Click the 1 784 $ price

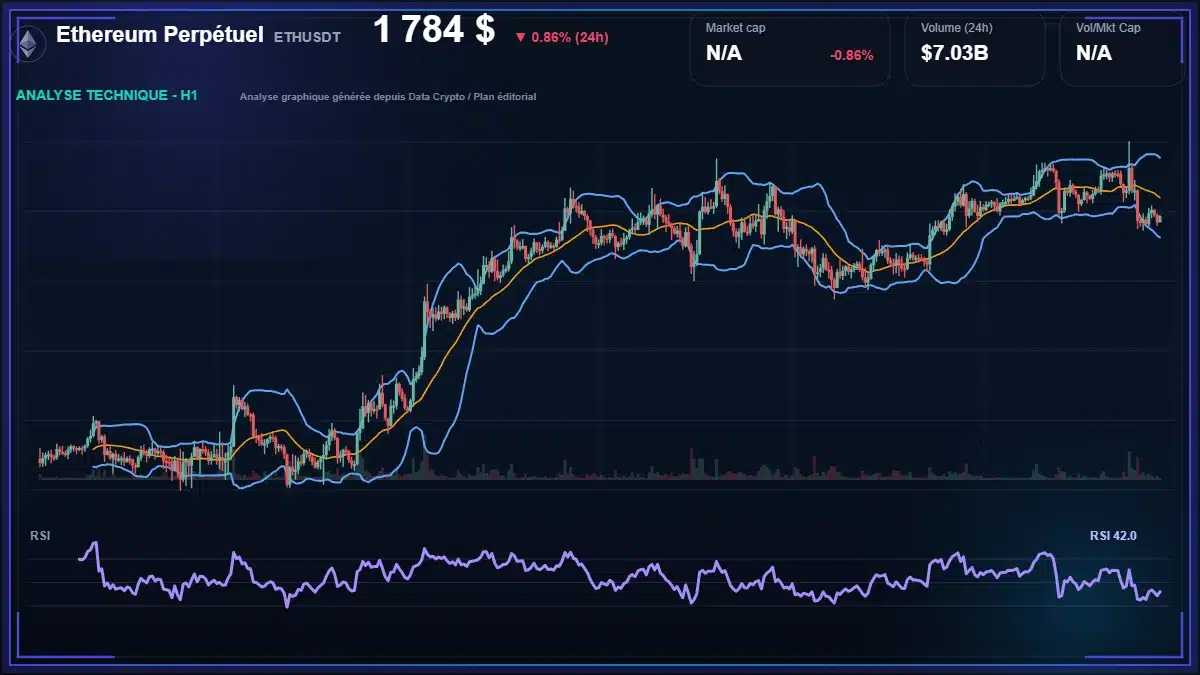tap(434, 30)
